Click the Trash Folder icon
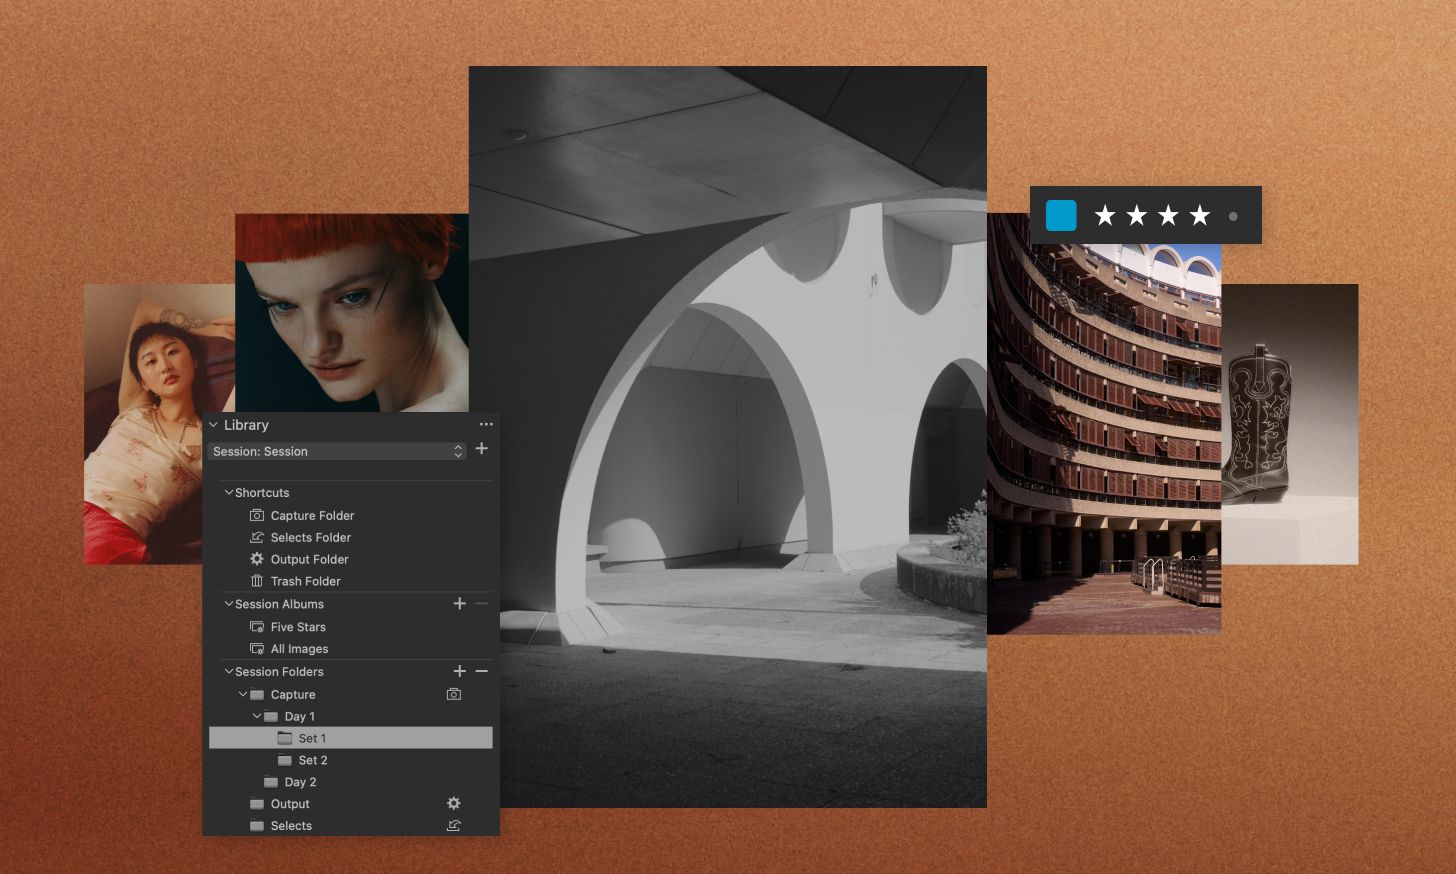The height and width of the screenshot is (874, 1456). (x=255, y=581)
